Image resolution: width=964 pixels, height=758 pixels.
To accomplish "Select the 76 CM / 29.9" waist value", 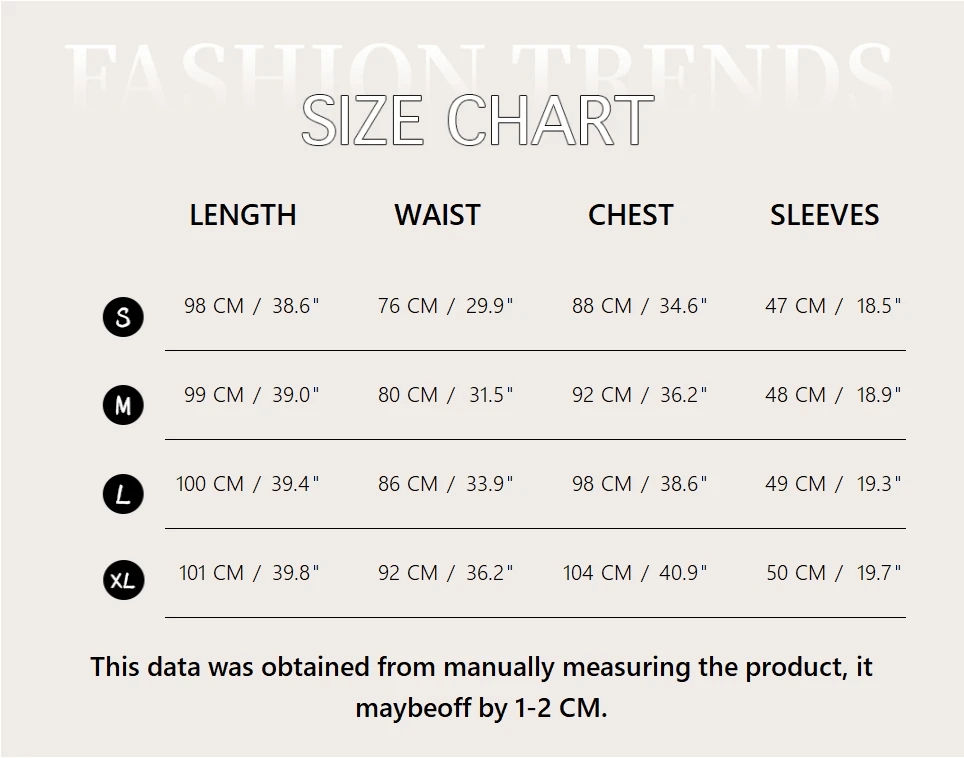I will coord(445,306).
